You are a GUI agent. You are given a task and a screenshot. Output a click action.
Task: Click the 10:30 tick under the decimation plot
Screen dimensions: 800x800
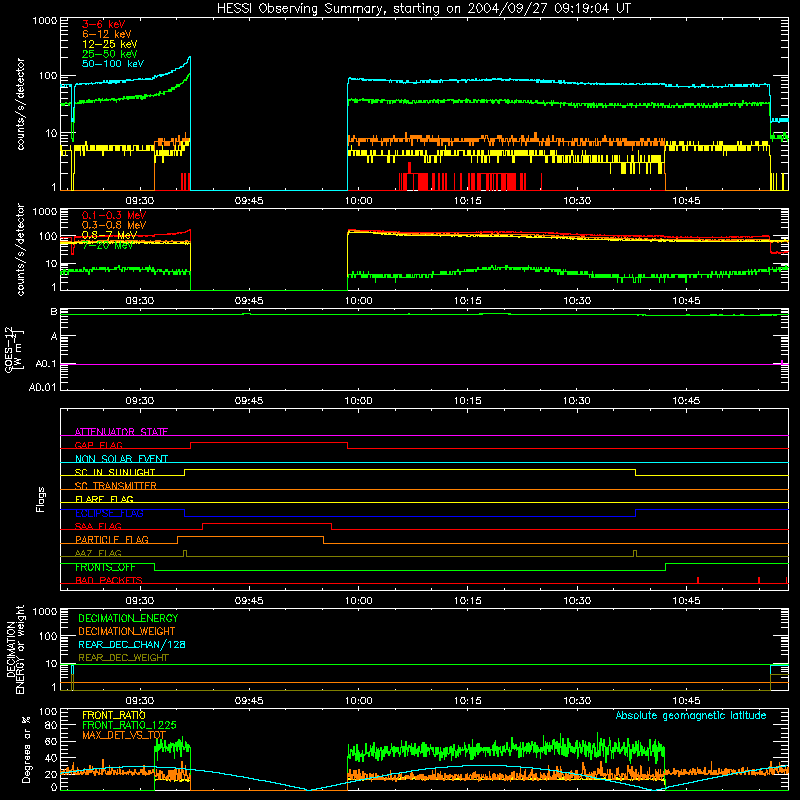[x=577, y=701]
